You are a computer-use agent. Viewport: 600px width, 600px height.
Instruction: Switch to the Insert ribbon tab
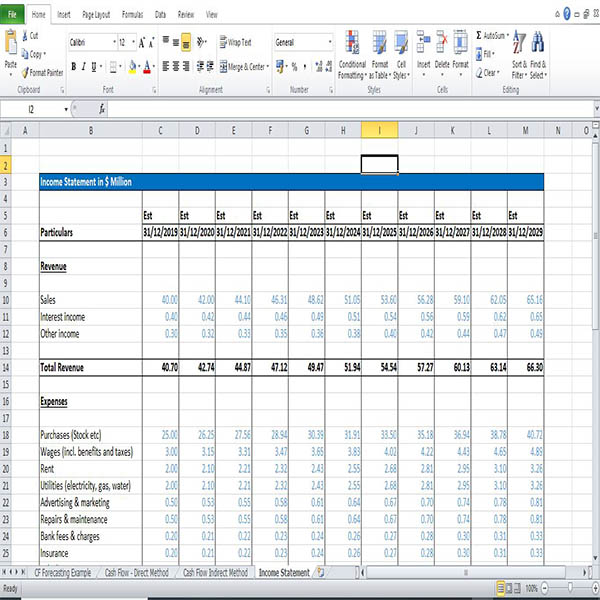64,15
